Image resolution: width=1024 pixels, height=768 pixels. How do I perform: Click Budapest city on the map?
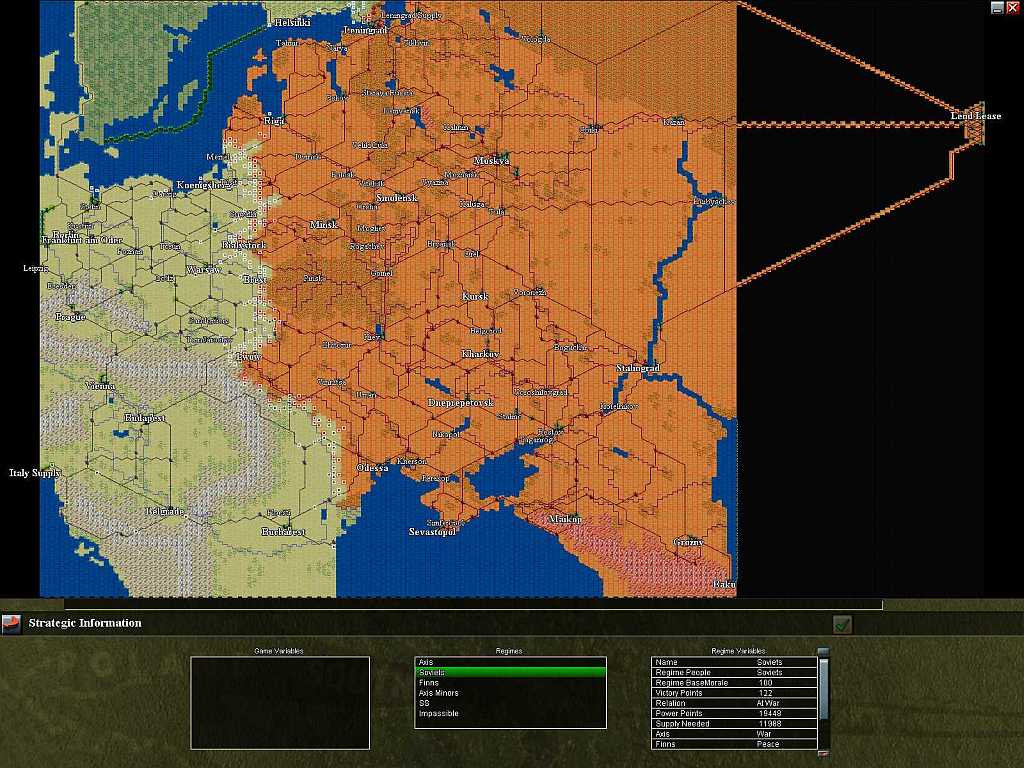pos(145,418)
